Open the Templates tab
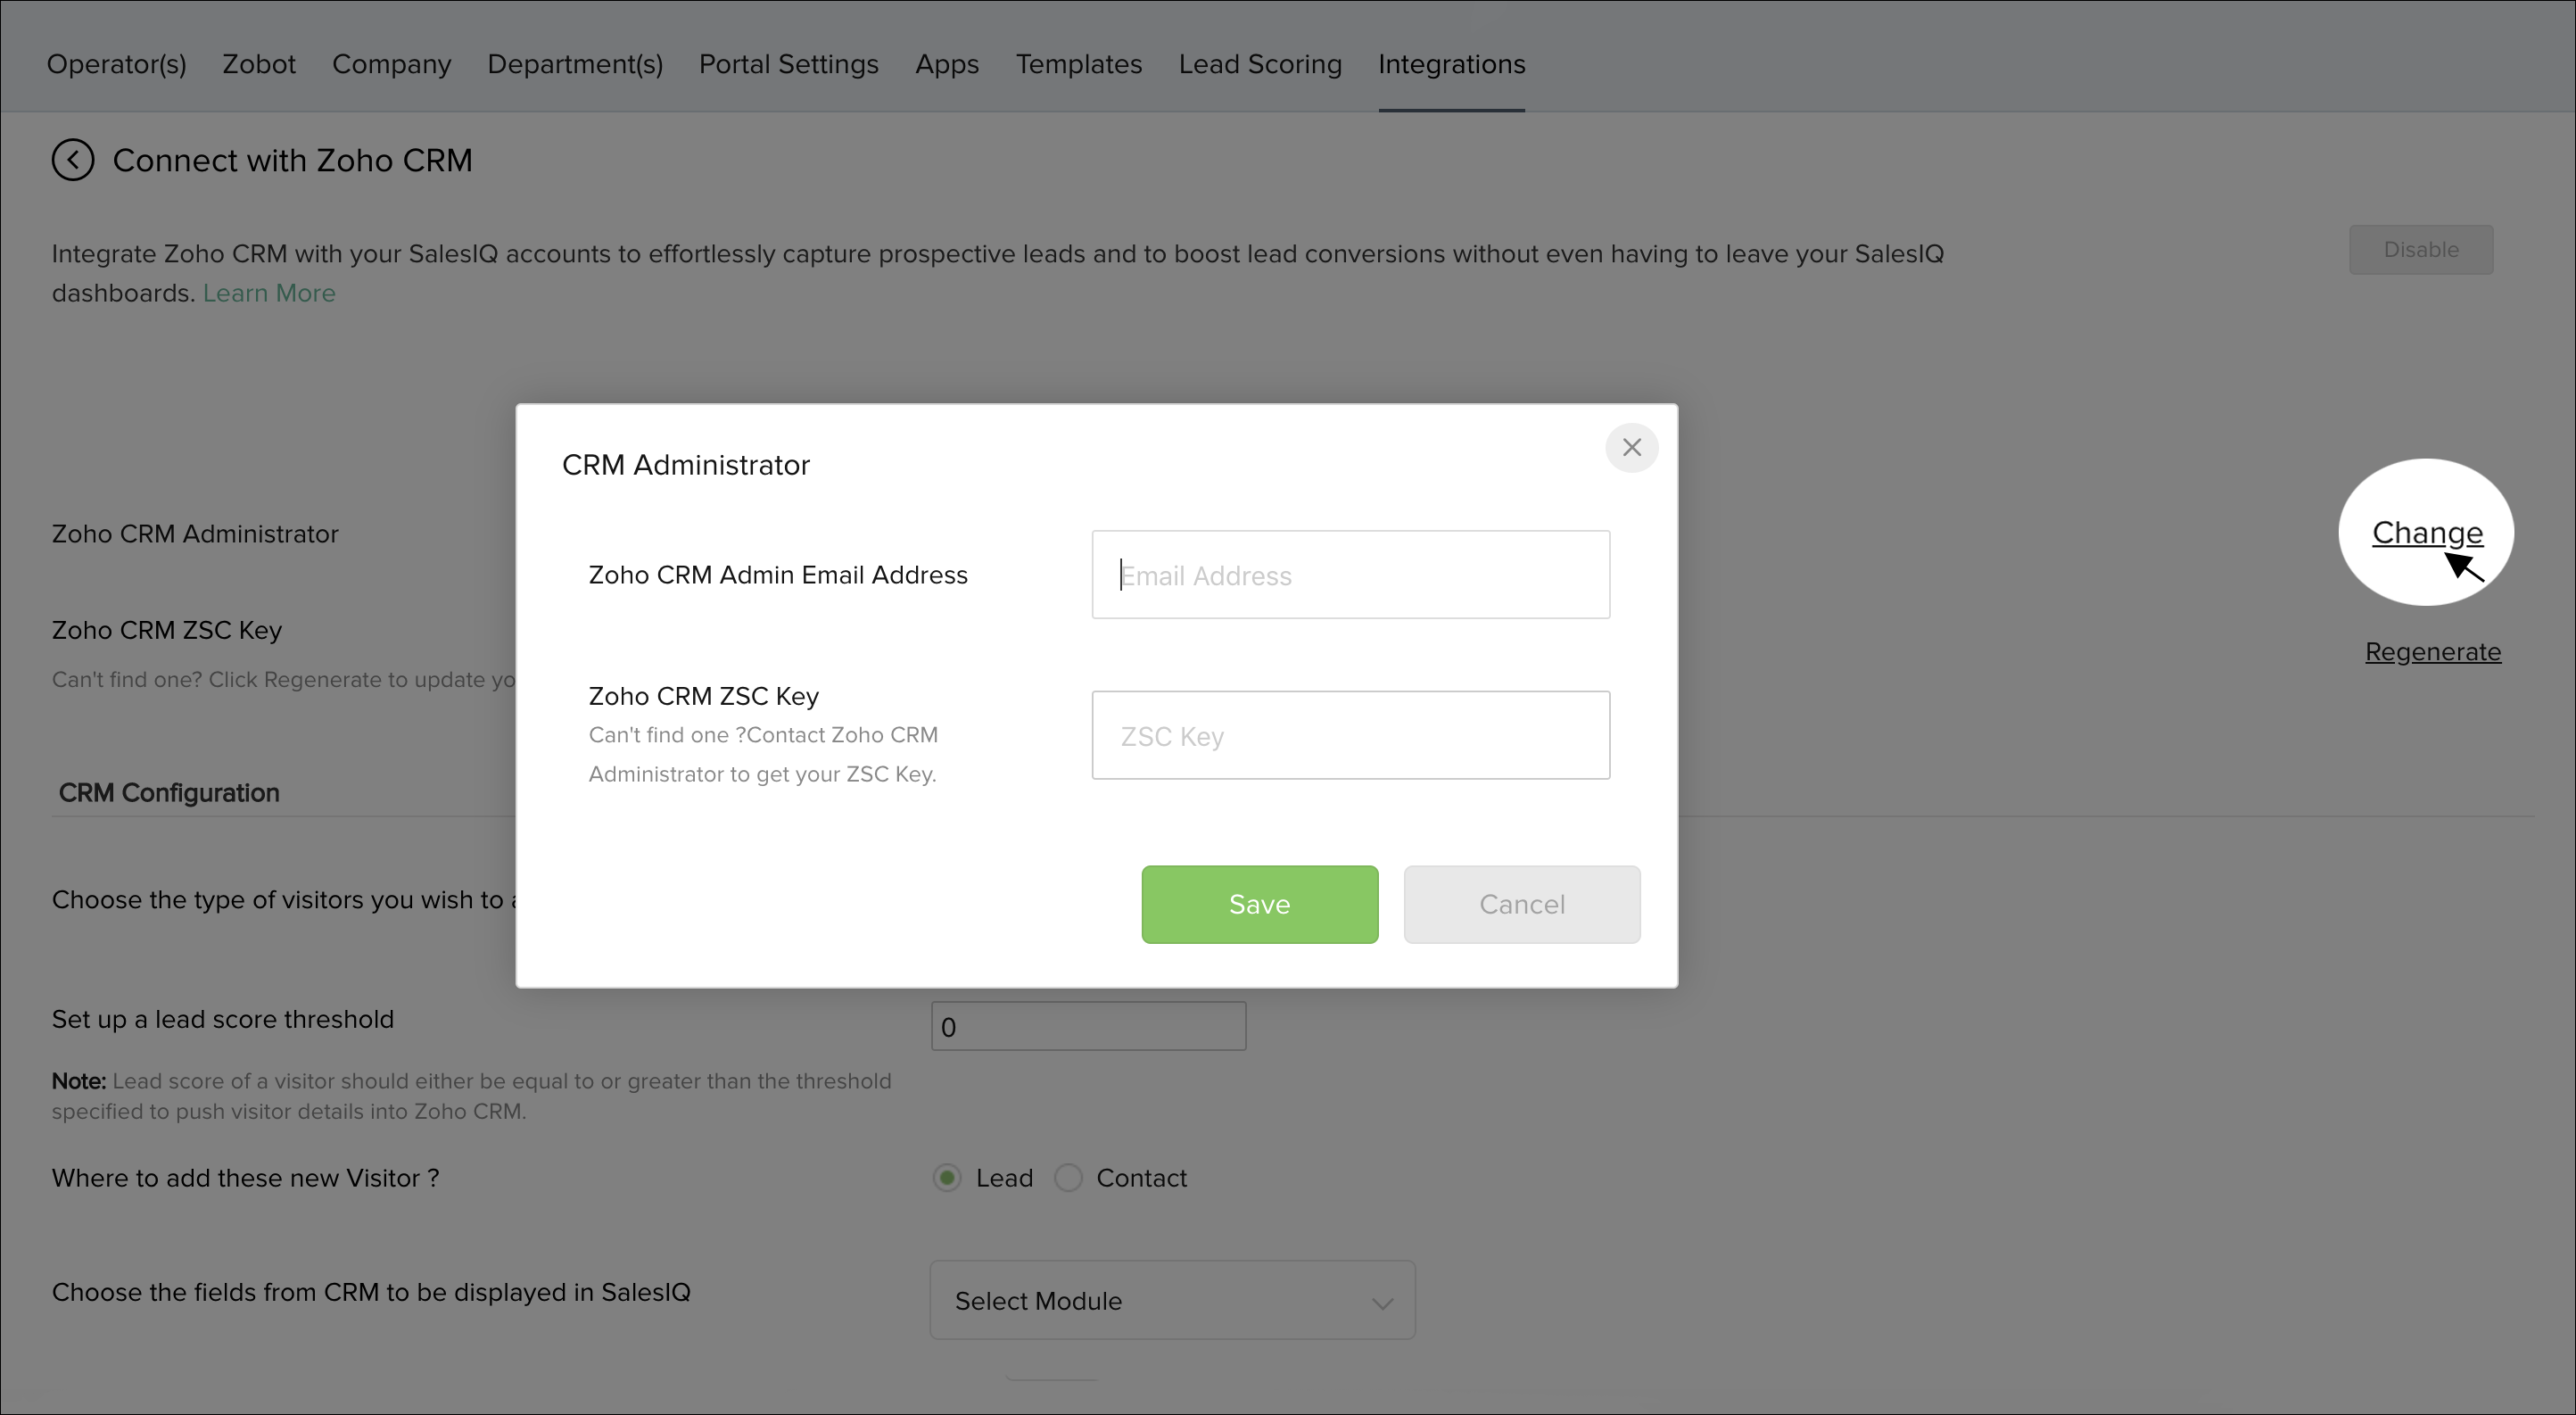The image size is (2576, 1415). pos(1078,65)
